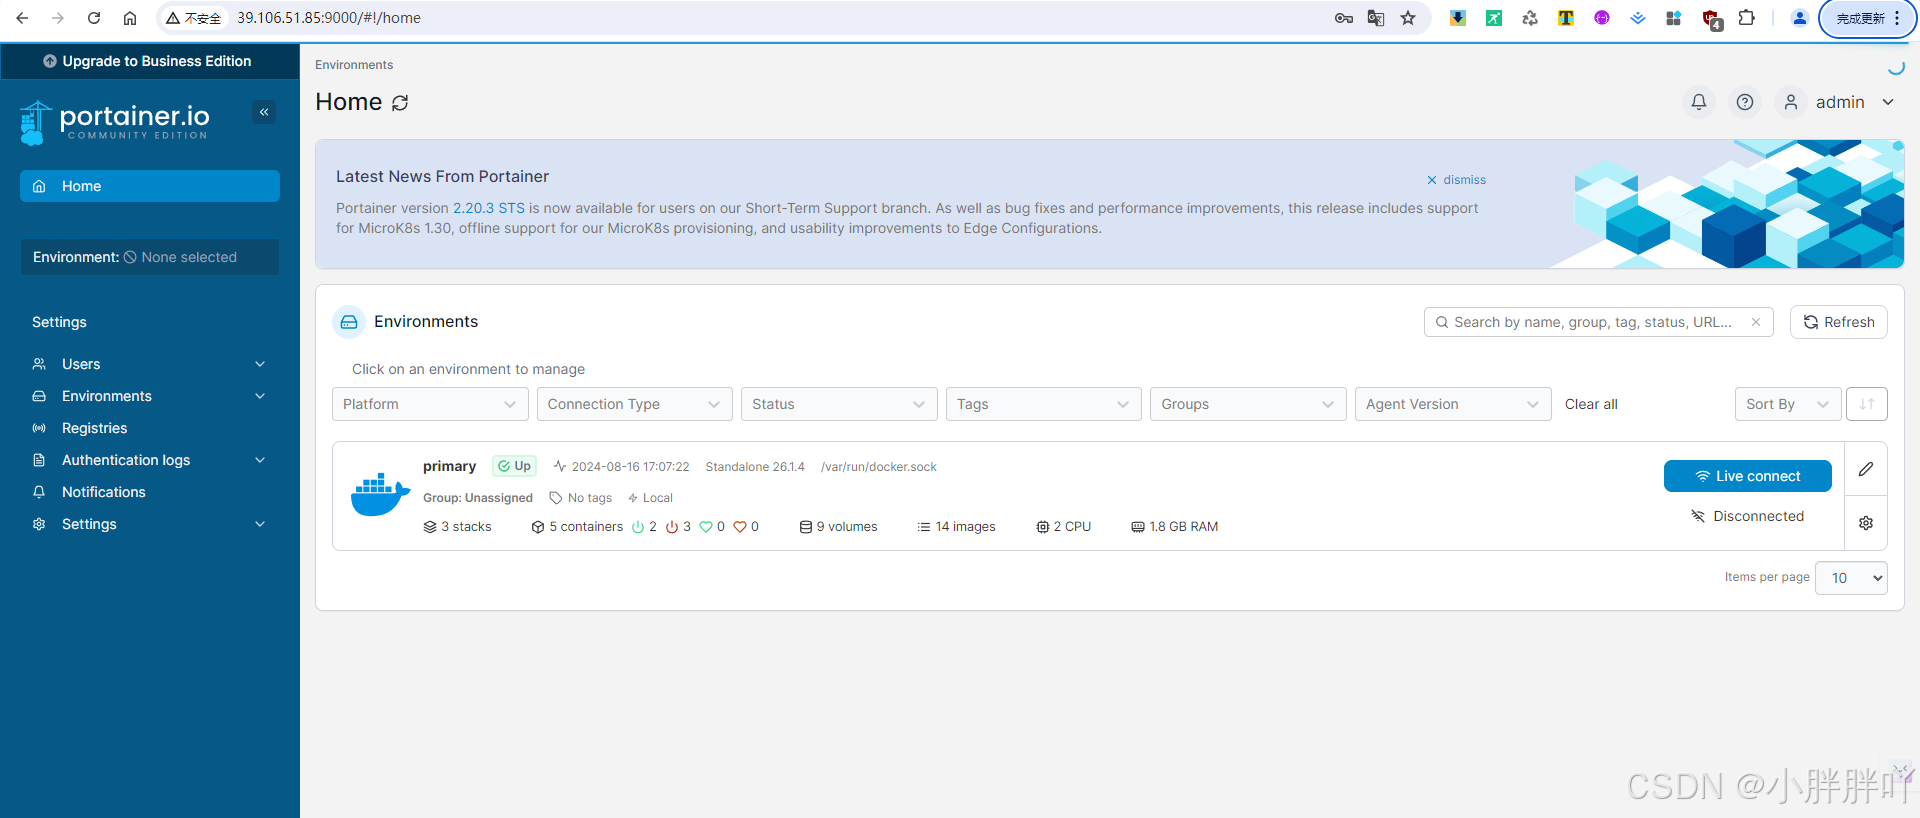Viewport: 1920px width, 818px height.
Task: Go back with the browser back arrow
Action: pos(22,18)
